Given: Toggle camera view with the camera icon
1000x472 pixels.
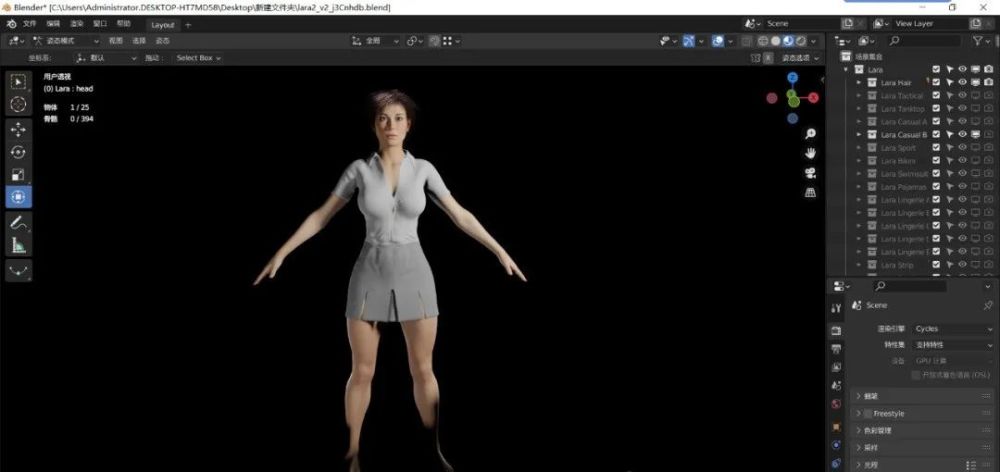Looking at the screenshot, I should coord(811,173).
